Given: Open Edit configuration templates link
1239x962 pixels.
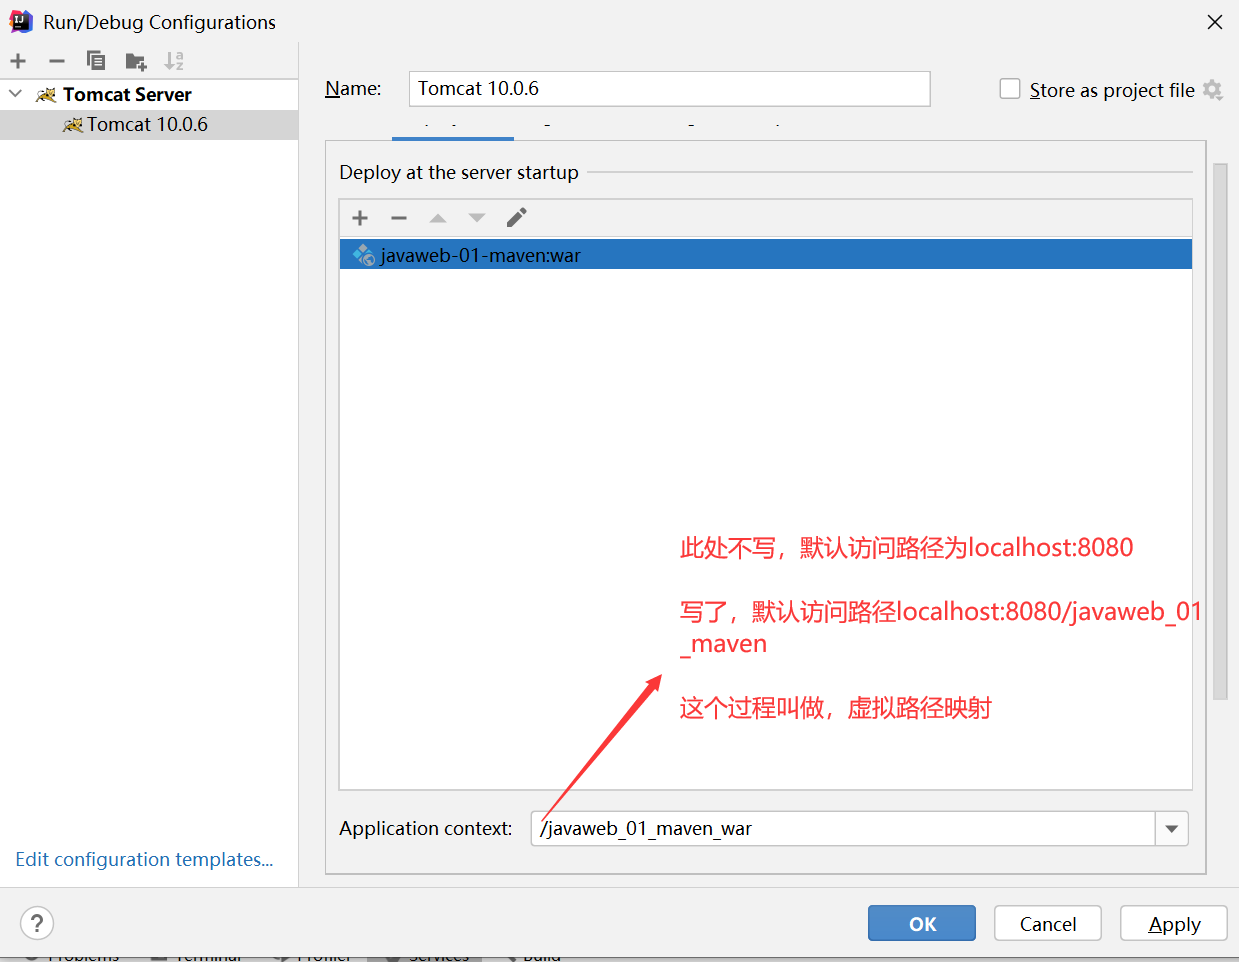Looking at the screenshot, I should coord(144,860).
